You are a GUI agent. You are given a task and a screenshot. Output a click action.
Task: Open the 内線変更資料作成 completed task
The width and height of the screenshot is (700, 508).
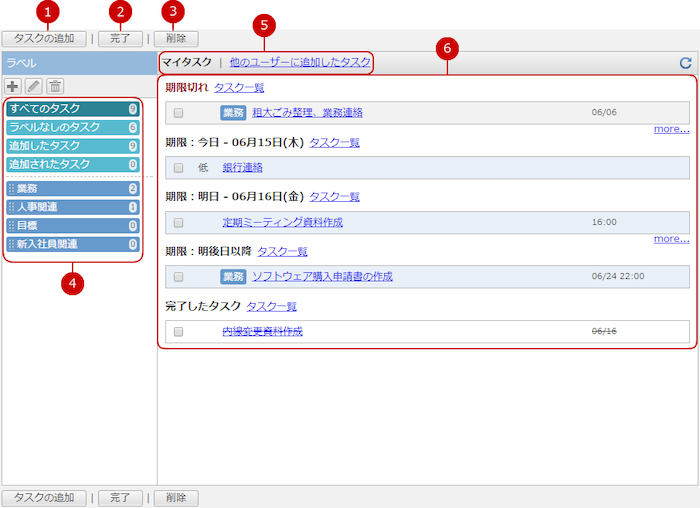coord(262,331)
